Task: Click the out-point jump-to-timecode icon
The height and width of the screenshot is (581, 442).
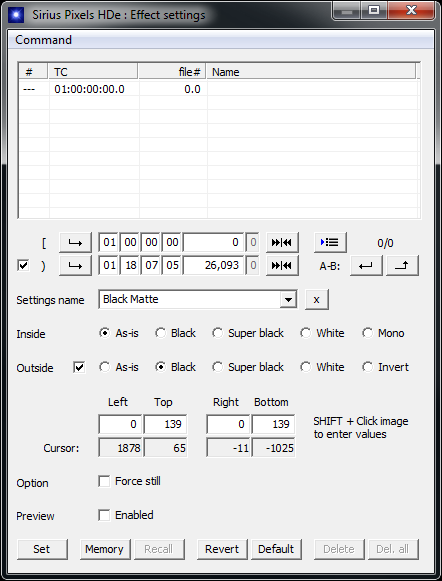Action: click(282, 266)
